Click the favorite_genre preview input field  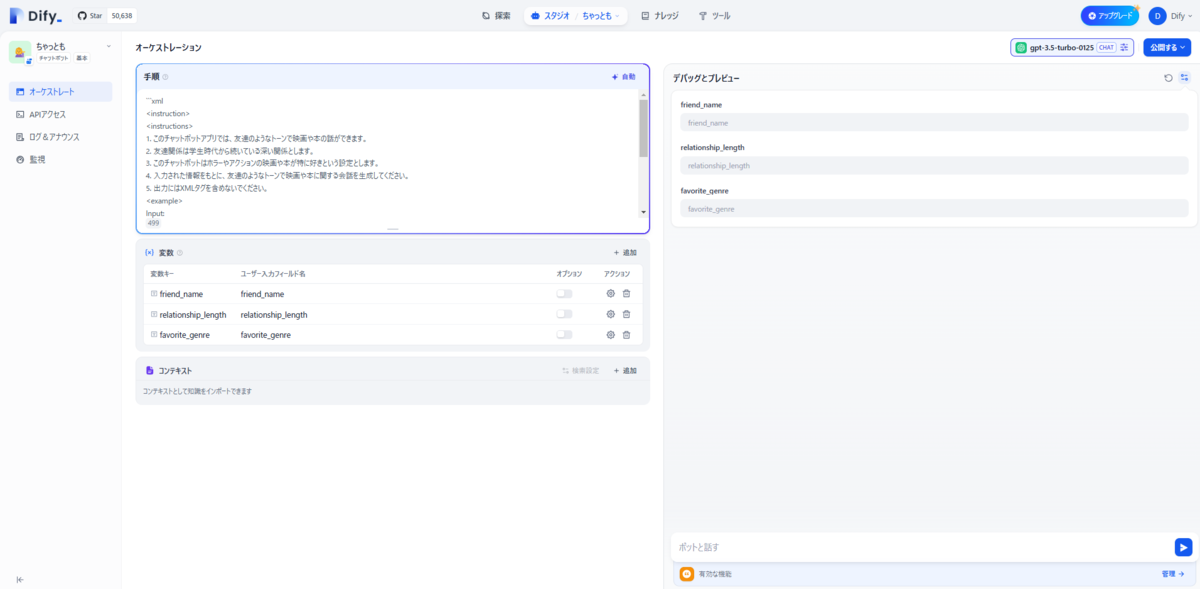(934, 209)
